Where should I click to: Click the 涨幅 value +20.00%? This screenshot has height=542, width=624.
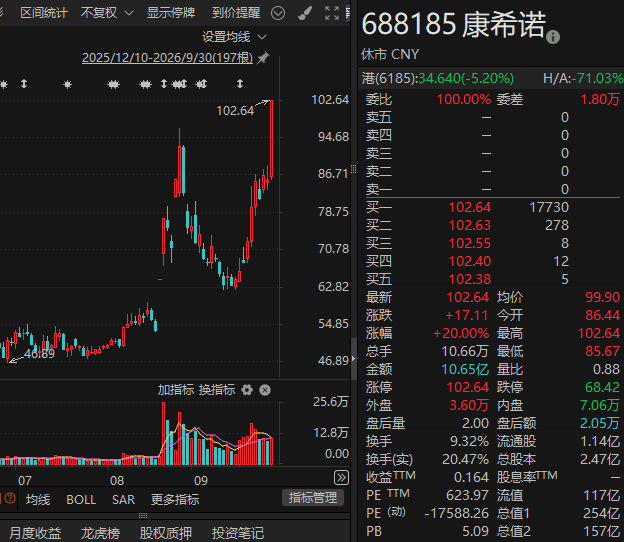[x=461, y=333]
